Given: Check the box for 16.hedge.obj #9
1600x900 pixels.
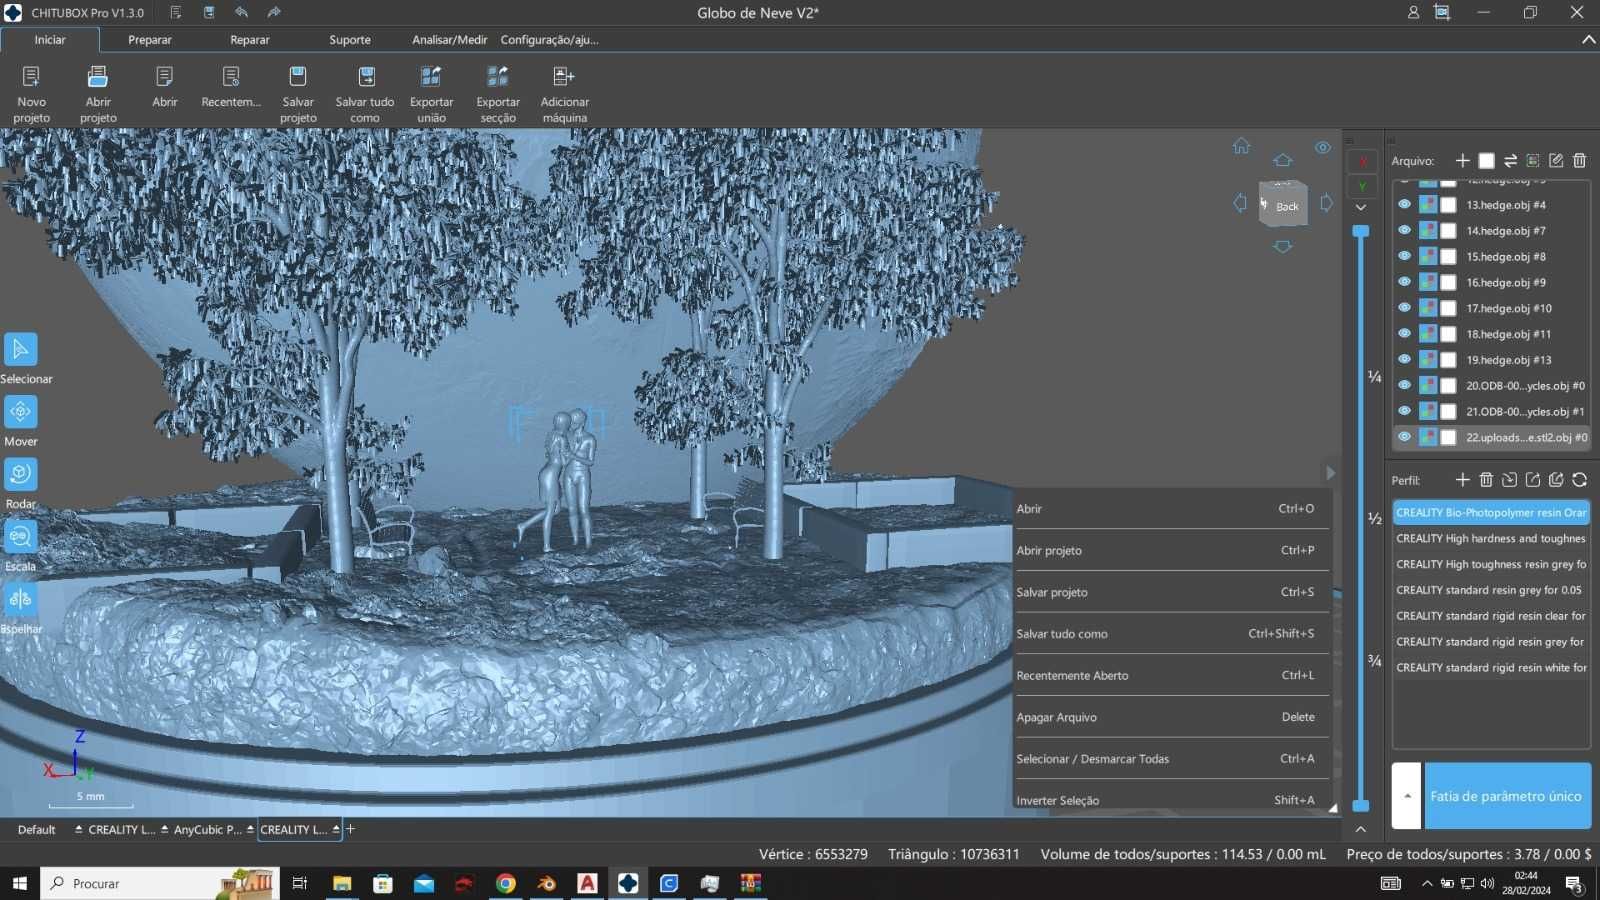Looking at the screenshot, I should (1448, 282).
